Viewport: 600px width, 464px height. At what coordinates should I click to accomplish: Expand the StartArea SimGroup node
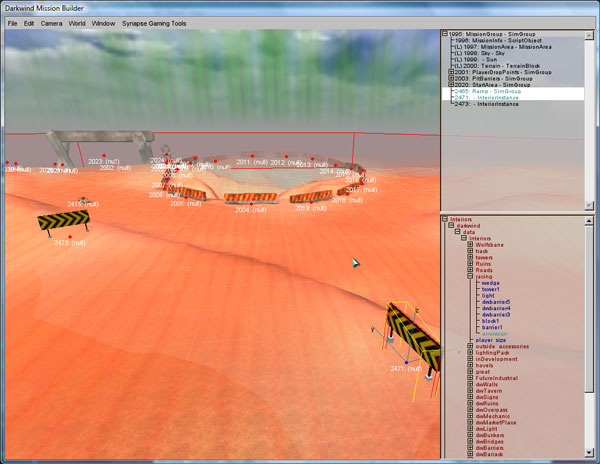(x=451, y=85)
